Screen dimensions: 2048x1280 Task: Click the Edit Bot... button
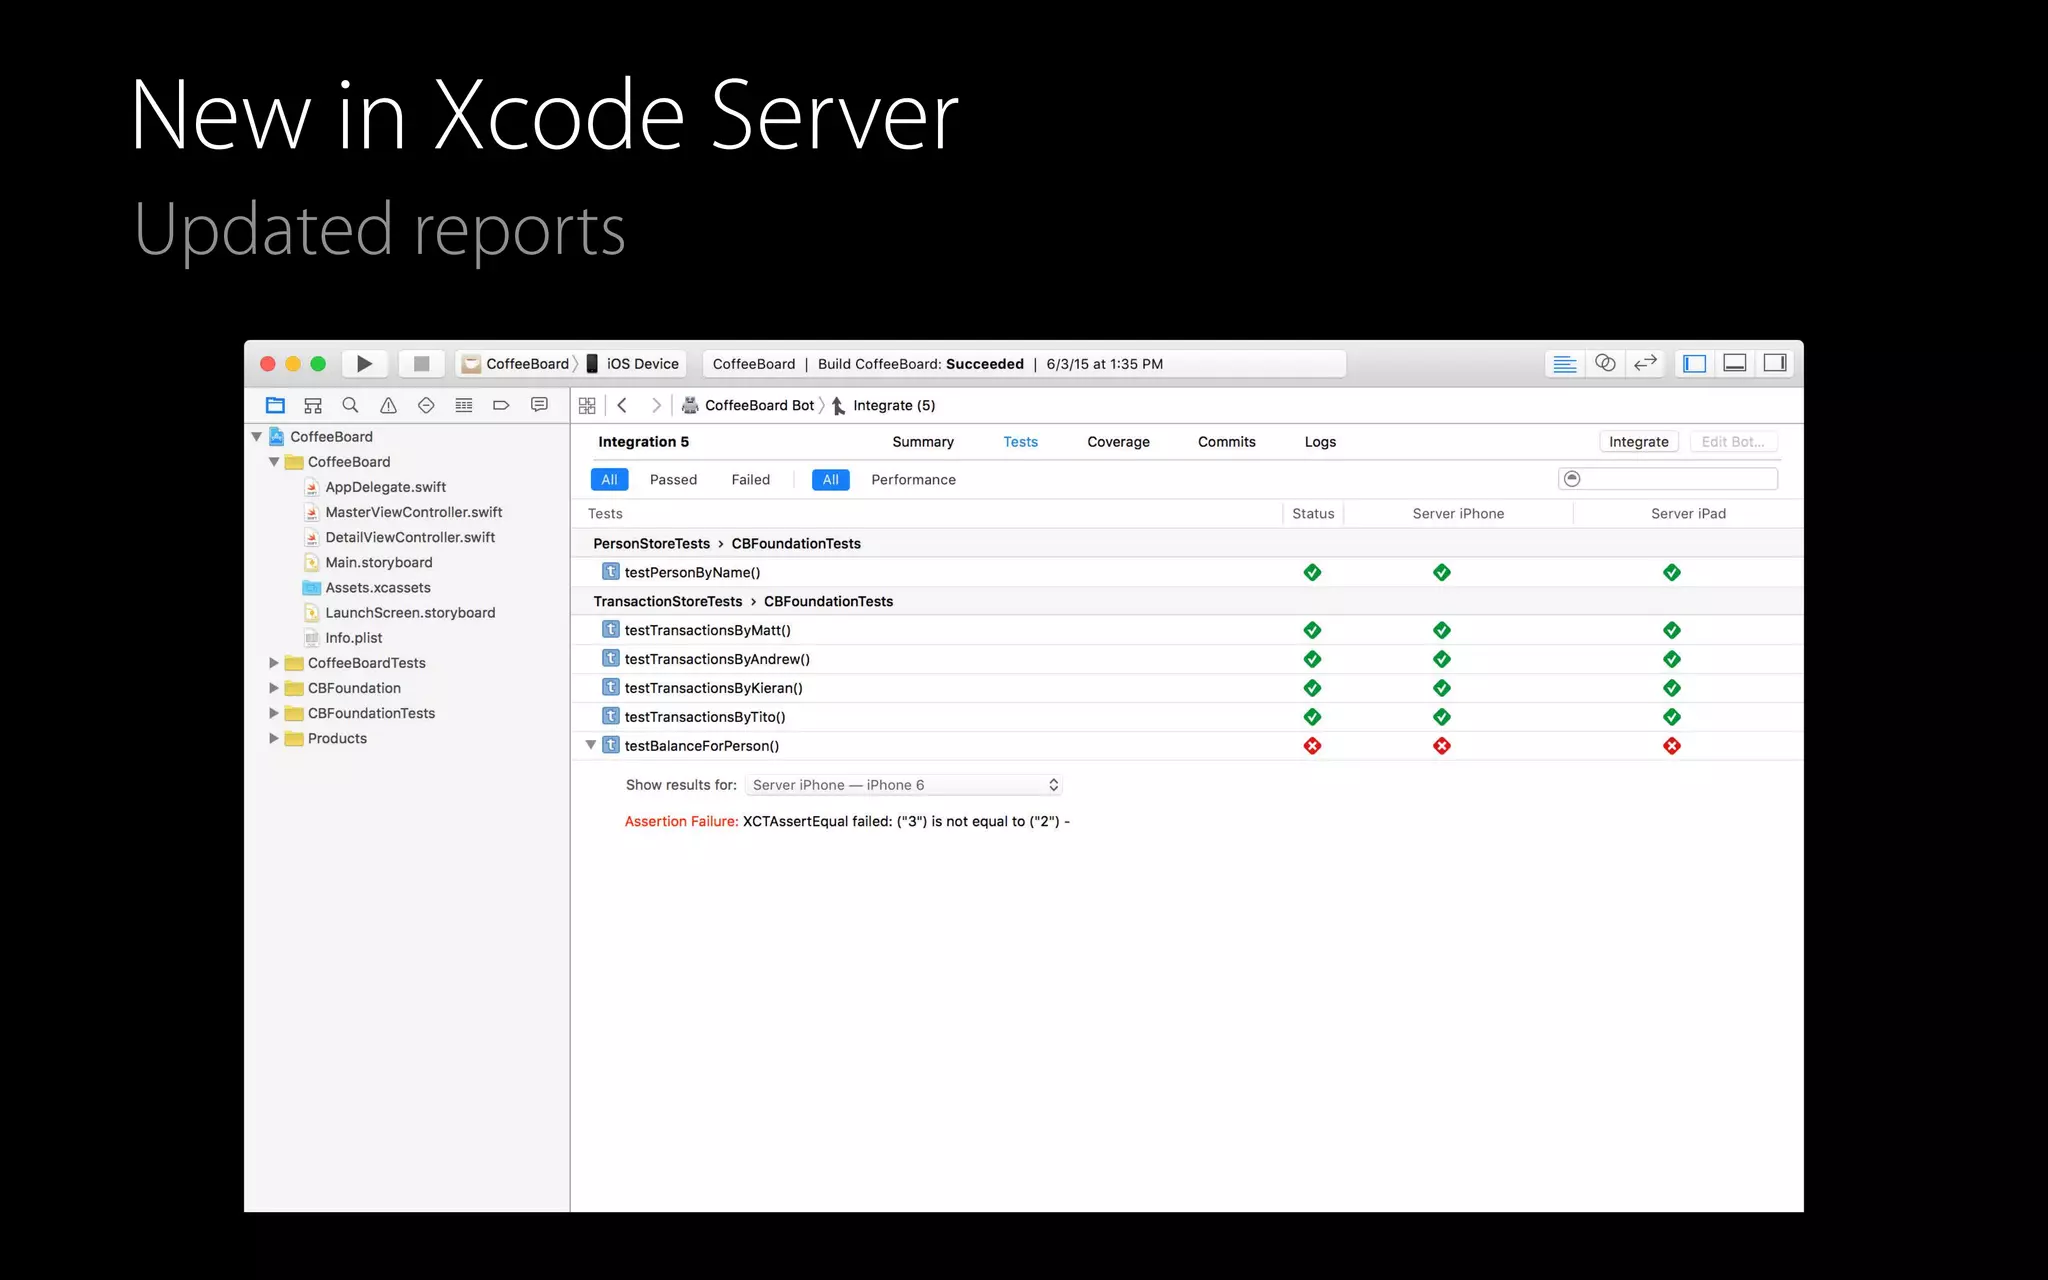(1733, 442)
